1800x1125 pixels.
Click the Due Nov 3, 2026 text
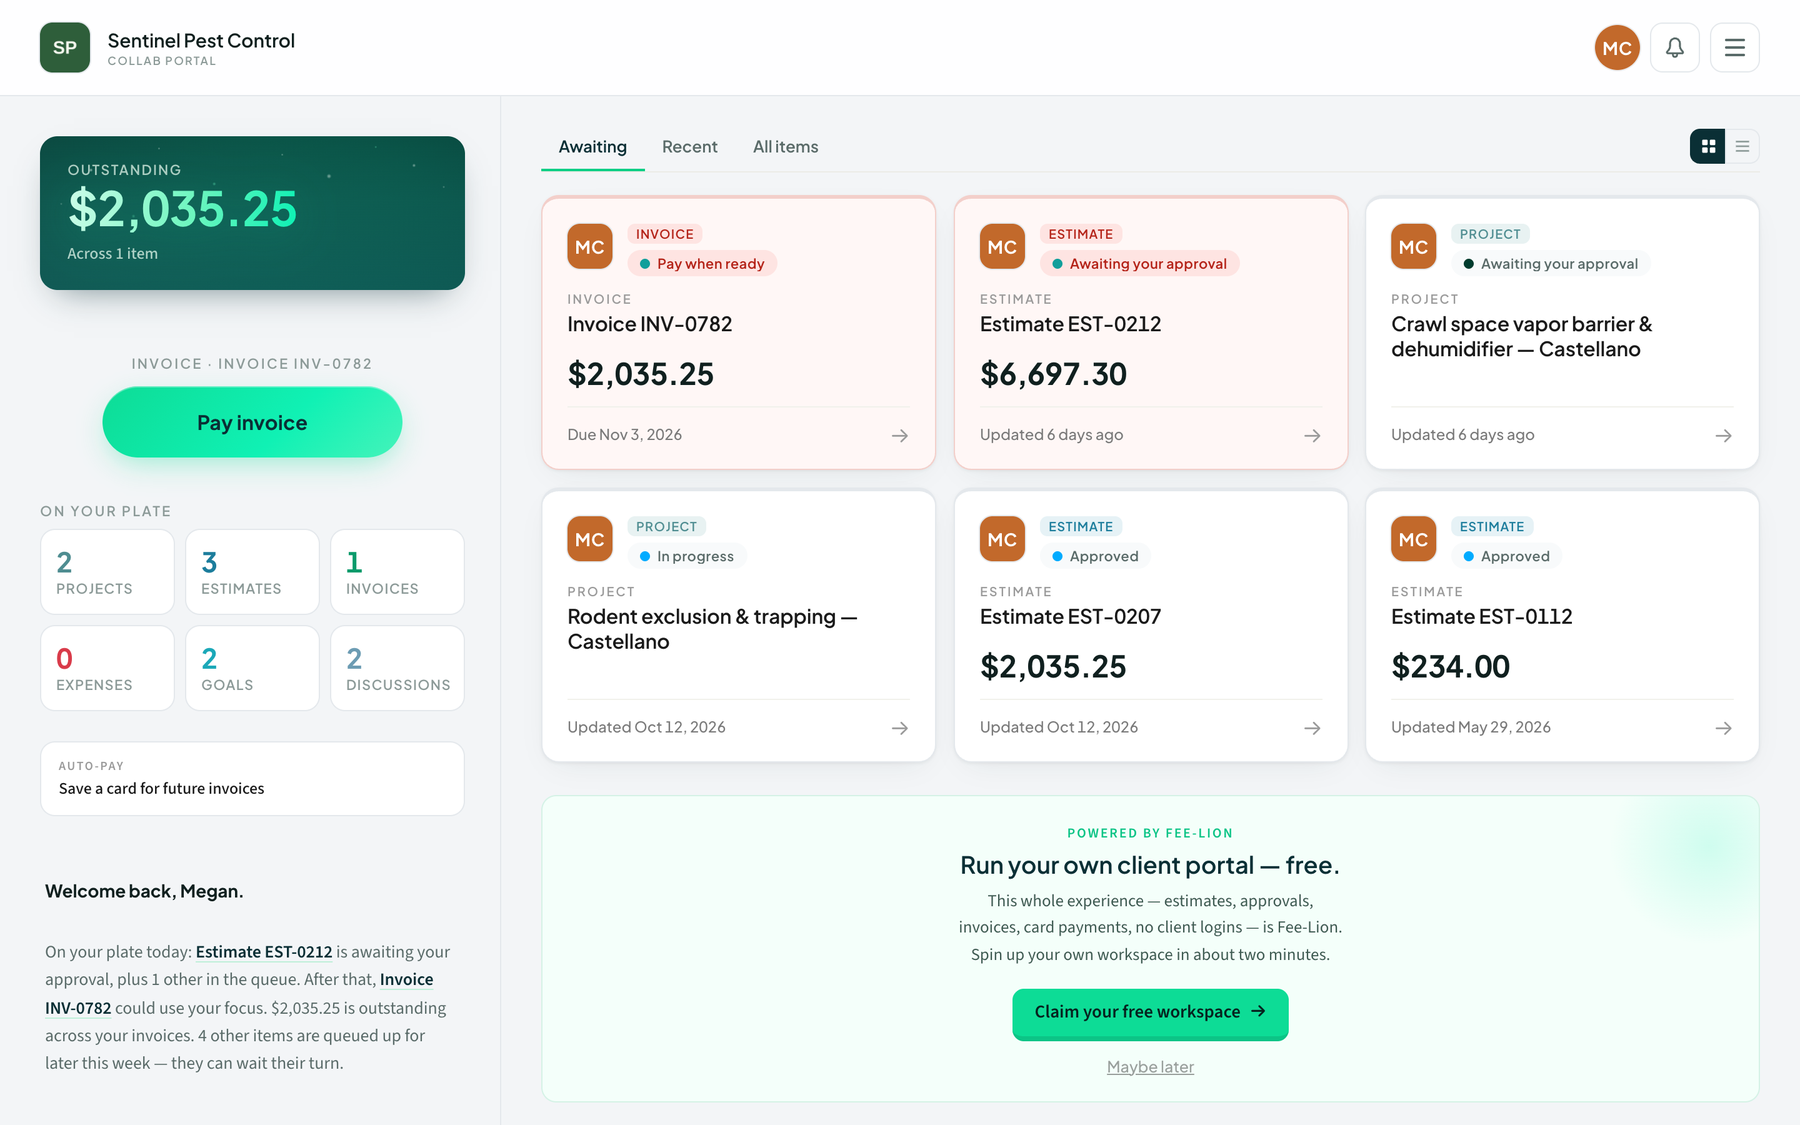(x=624, y=435)
